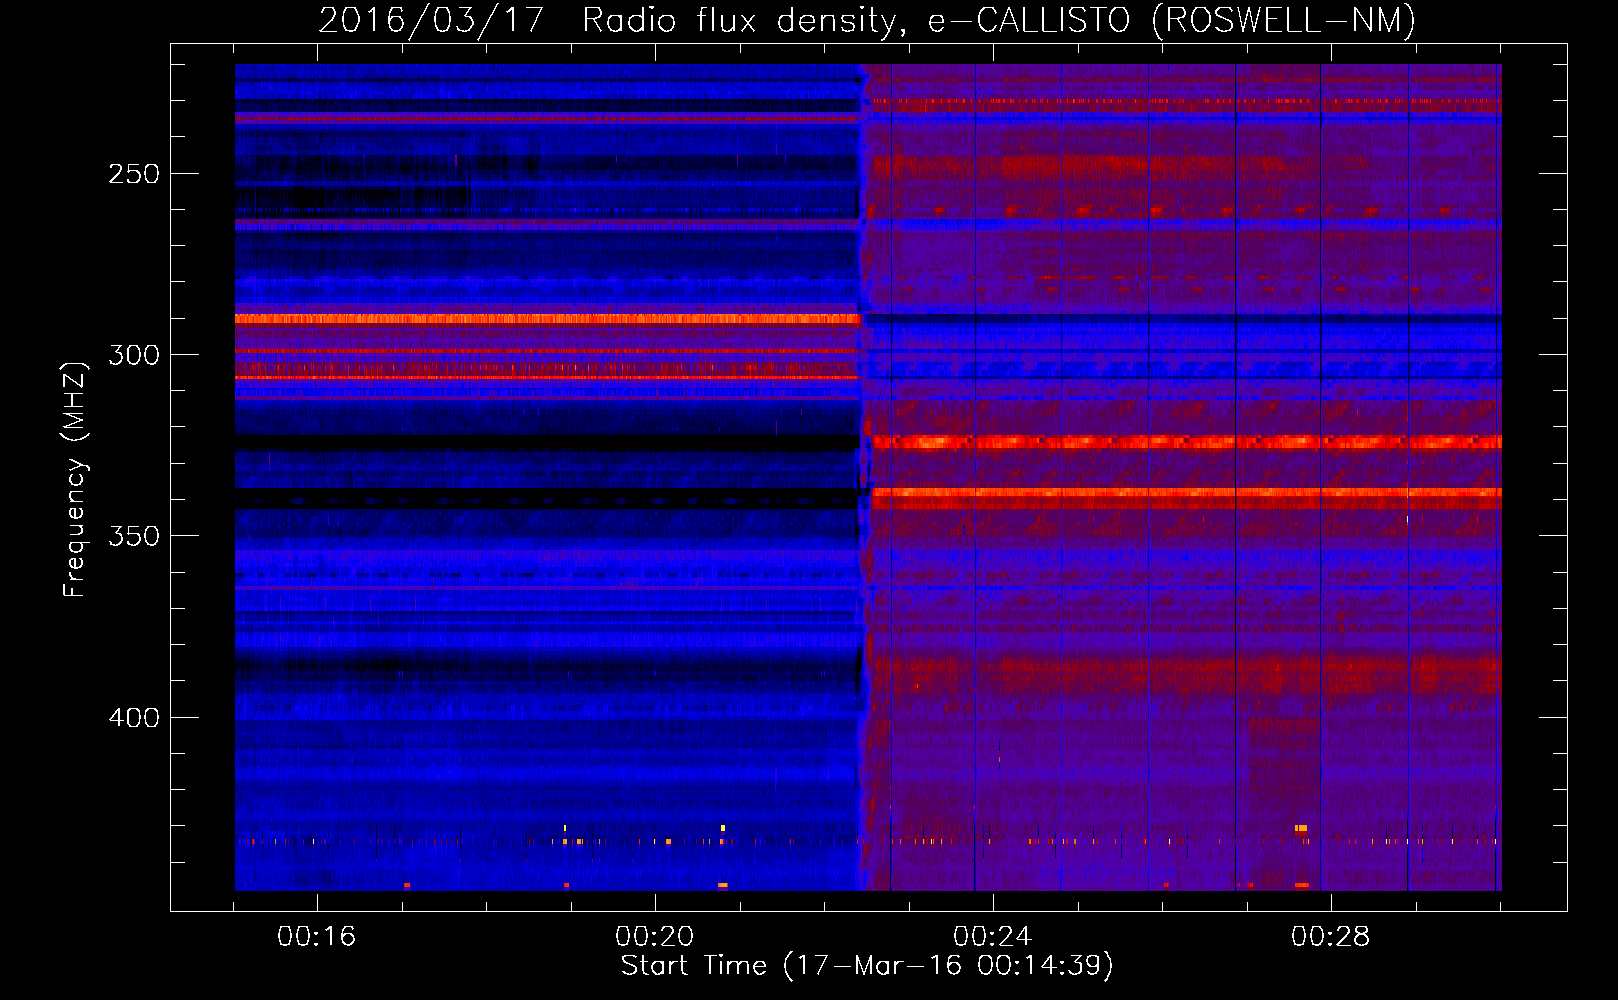Click the 400 frequency tick label
The image size is (1618, 1000).
[x=134, y=718]
